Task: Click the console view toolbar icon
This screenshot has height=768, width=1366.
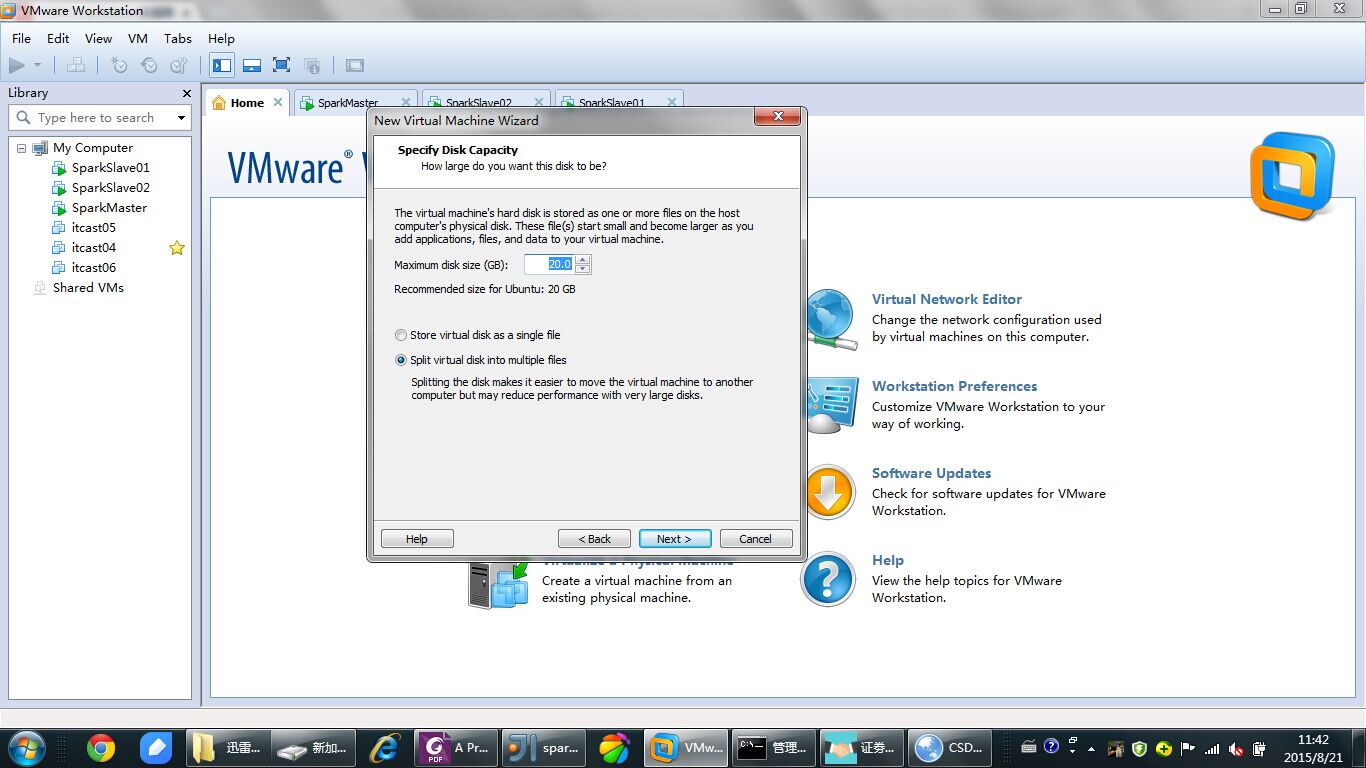Action: click(x=354, y=65)
